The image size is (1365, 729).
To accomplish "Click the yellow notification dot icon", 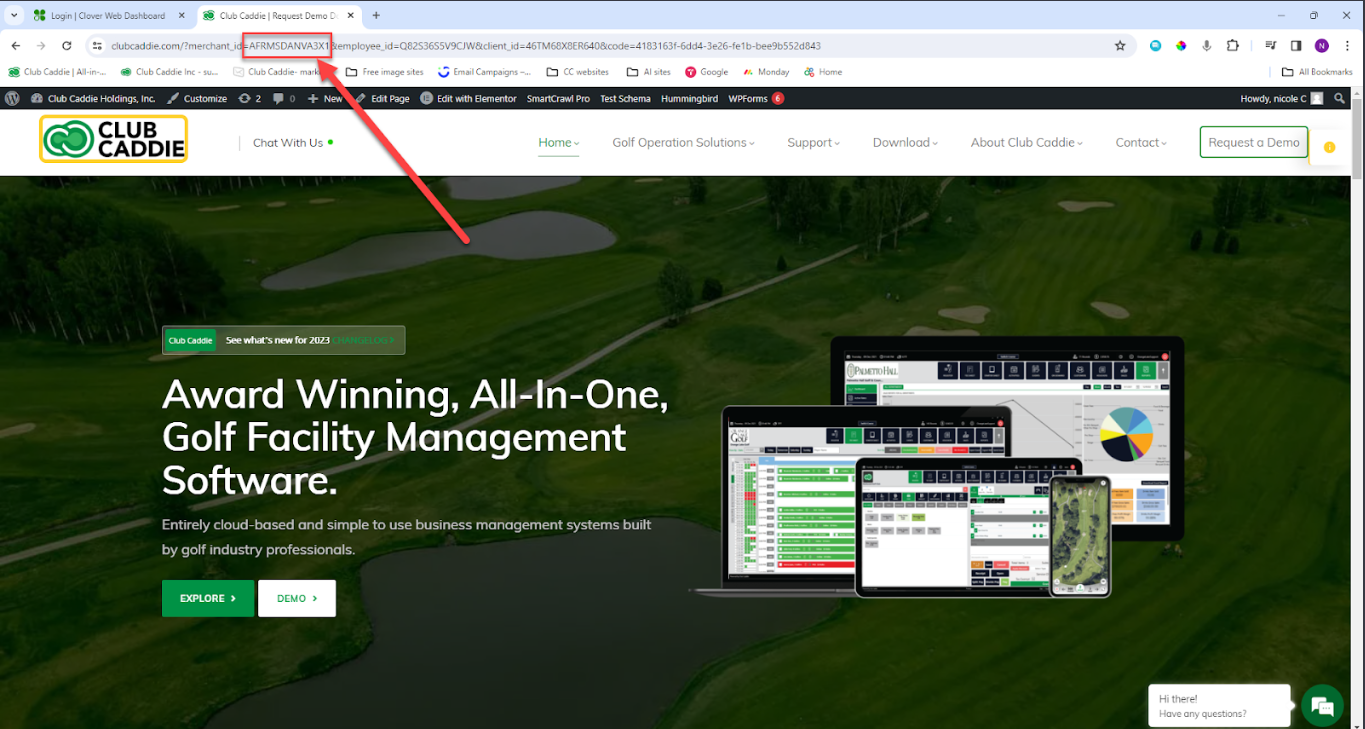I will click(x=1329, y=147).
